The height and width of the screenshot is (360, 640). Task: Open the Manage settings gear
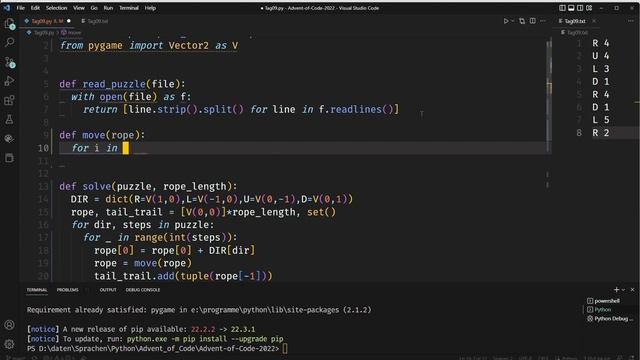coord(9,344)
